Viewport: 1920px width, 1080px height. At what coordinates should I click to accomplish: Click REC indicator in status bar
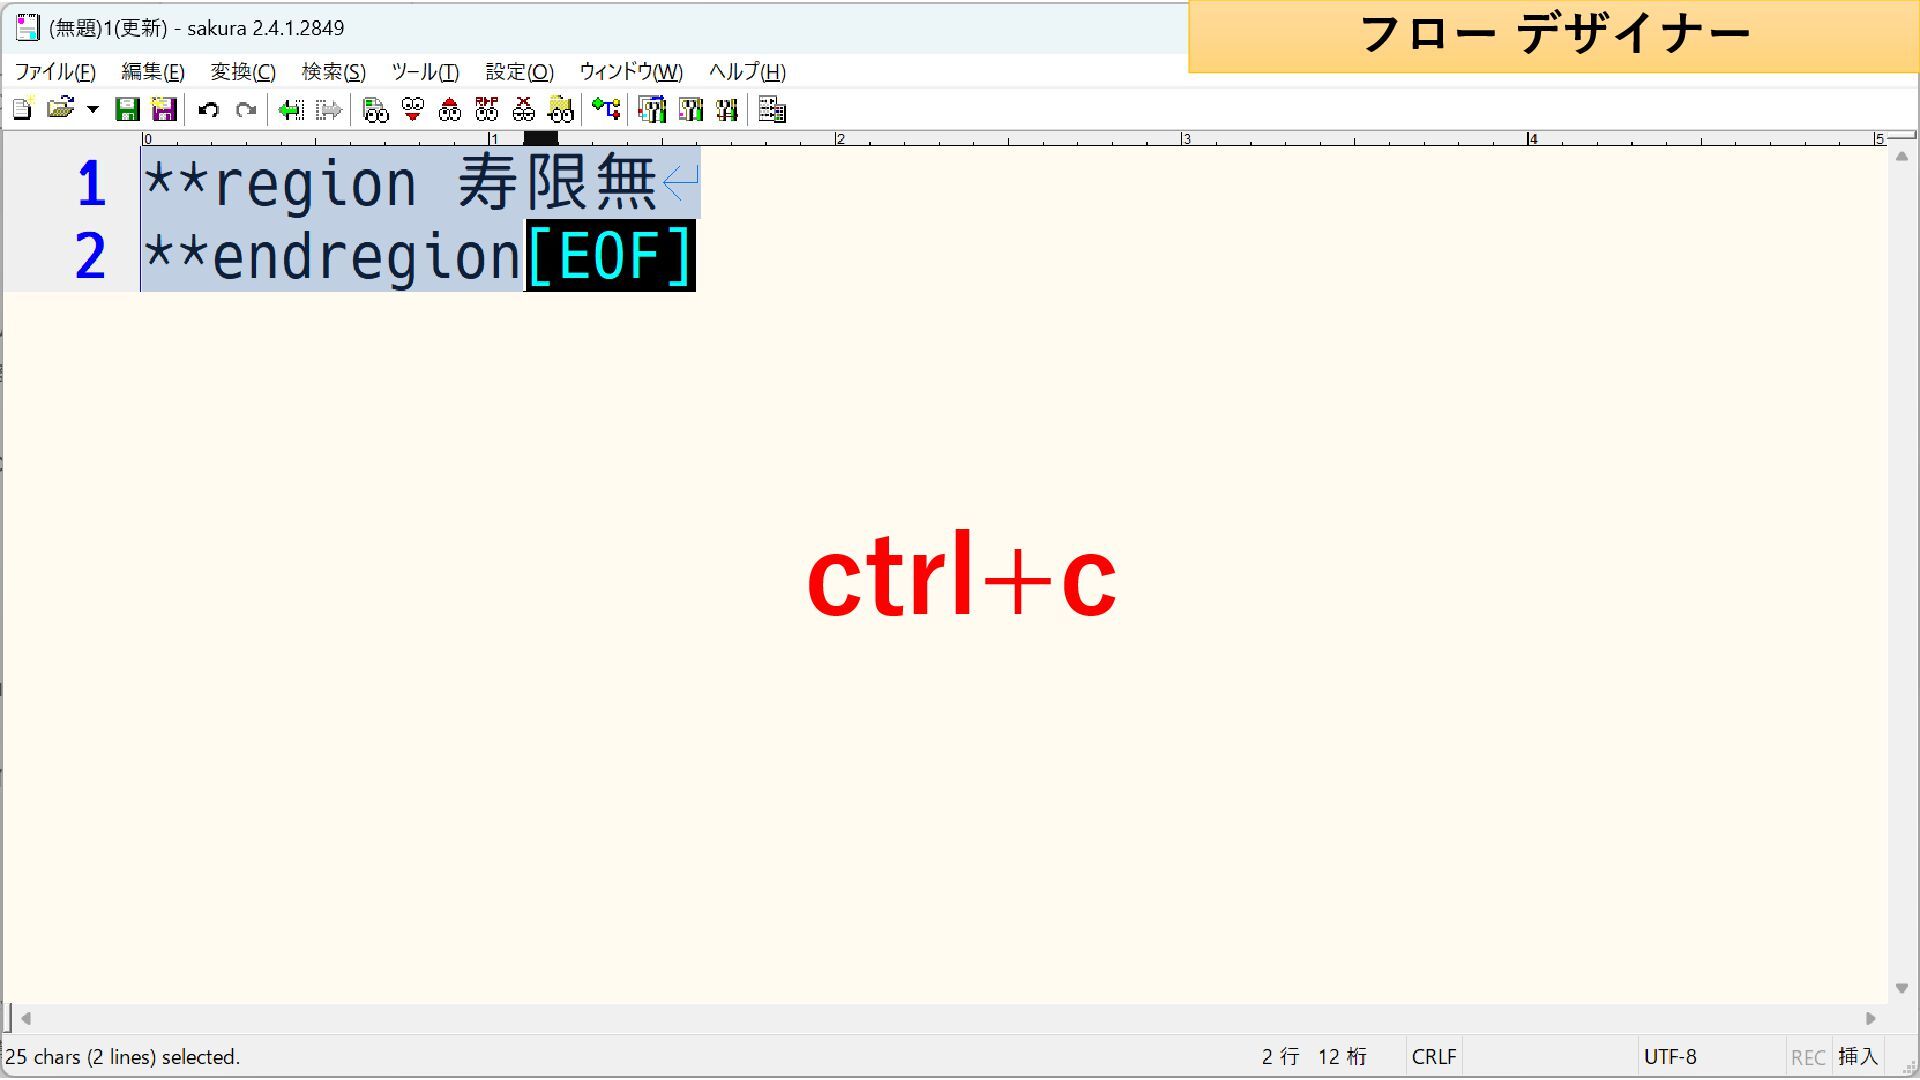click(1807, 1057)
